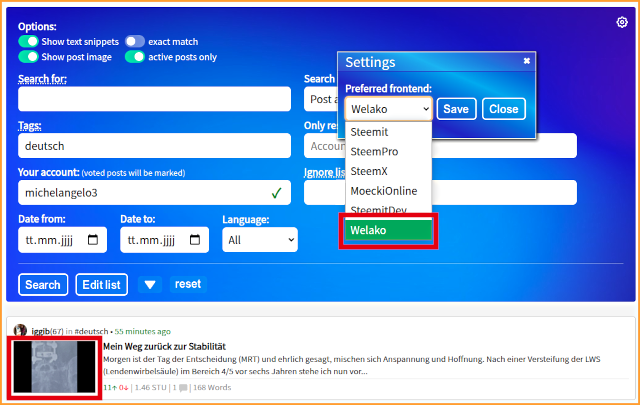The width and height of the screenshot is (640, 405).
Task: Toggle Show post image switch
Action: tap(28, 57)
